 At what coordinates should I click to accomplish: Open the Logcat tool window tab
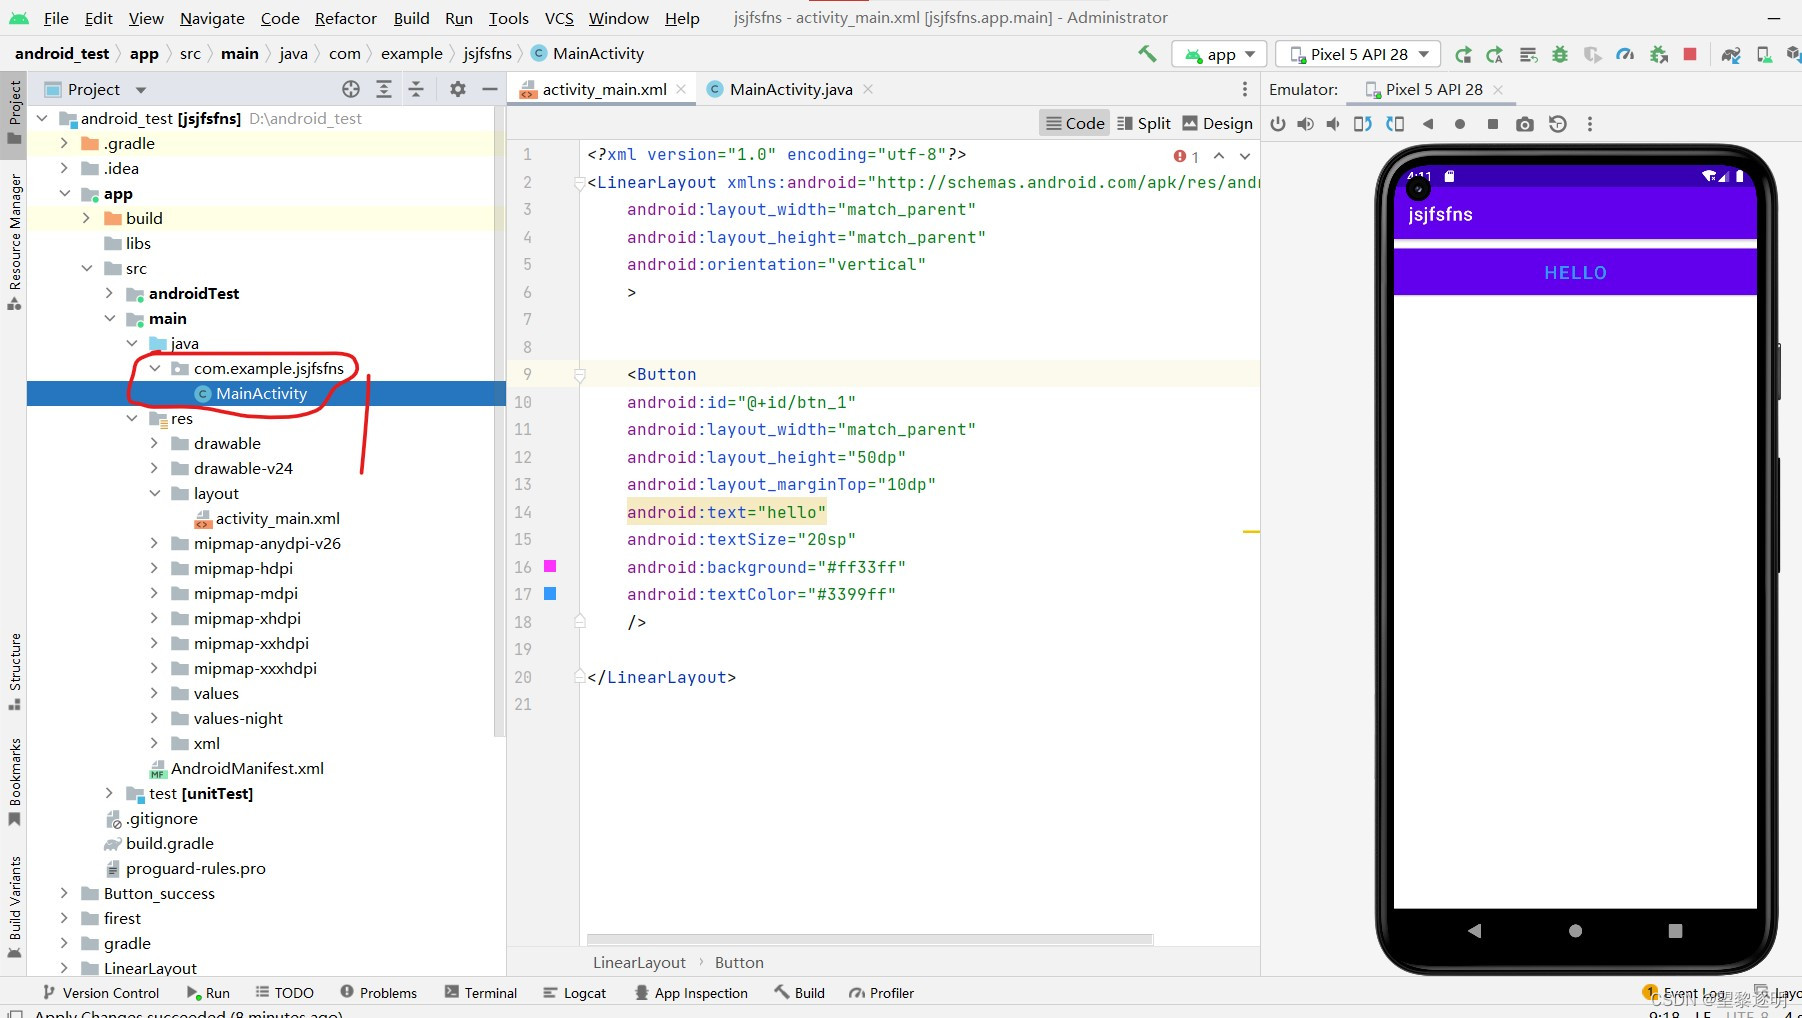pos(575,993)
